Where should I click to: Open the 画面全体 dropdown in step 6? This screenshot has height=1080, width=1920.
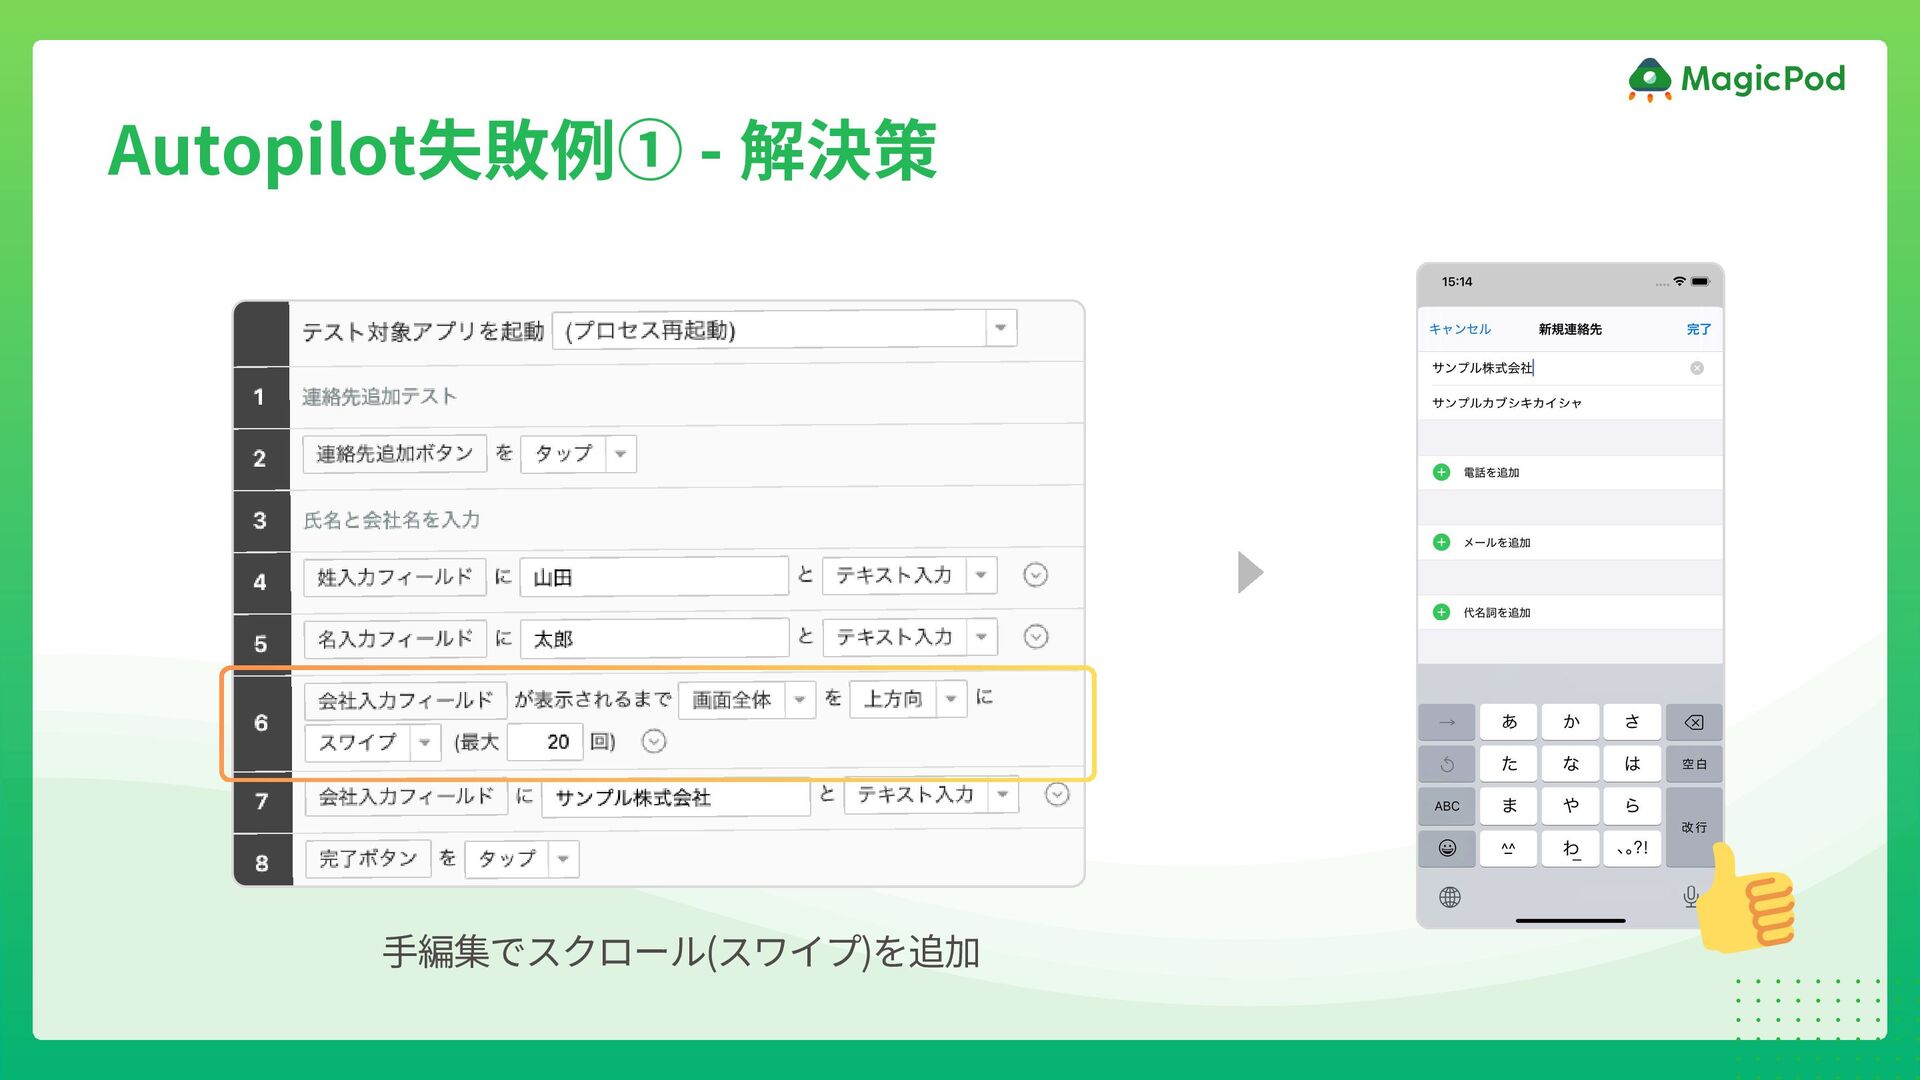[x=799, y=700]
